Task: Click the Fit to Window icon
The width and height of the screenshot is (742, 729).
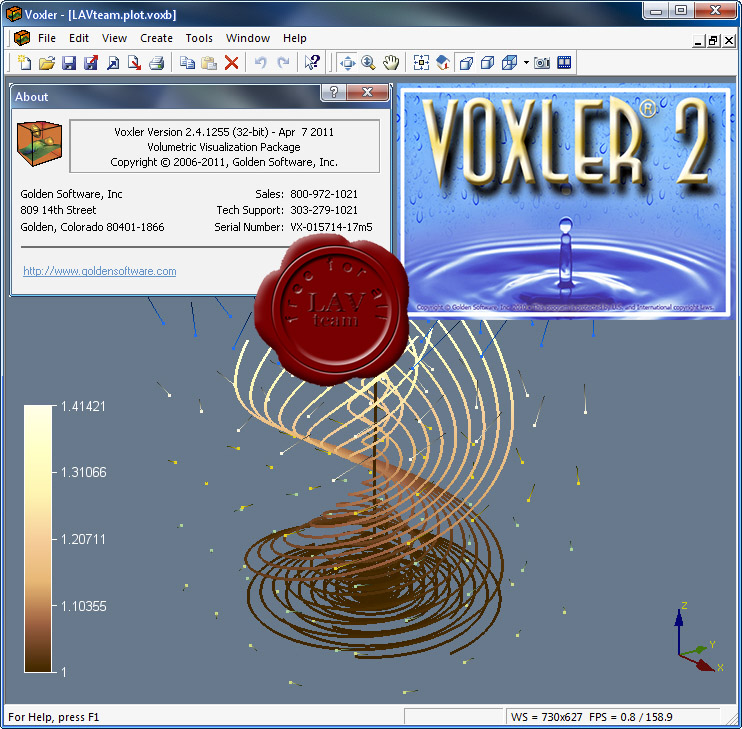Action: coord(421,62)
